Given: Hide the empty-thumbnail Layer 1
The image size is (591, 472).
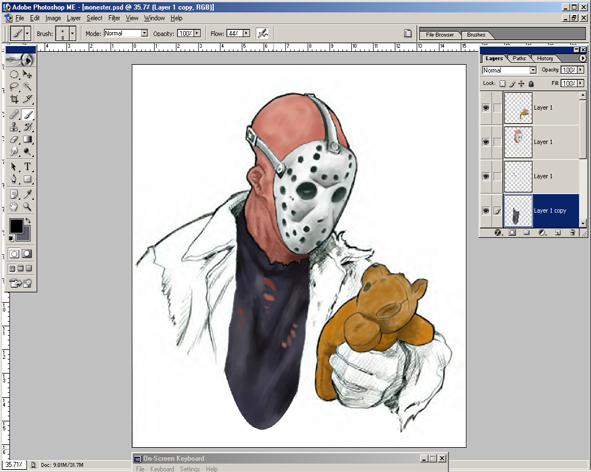Looking at the screenshot, I should tap(486, 176).
